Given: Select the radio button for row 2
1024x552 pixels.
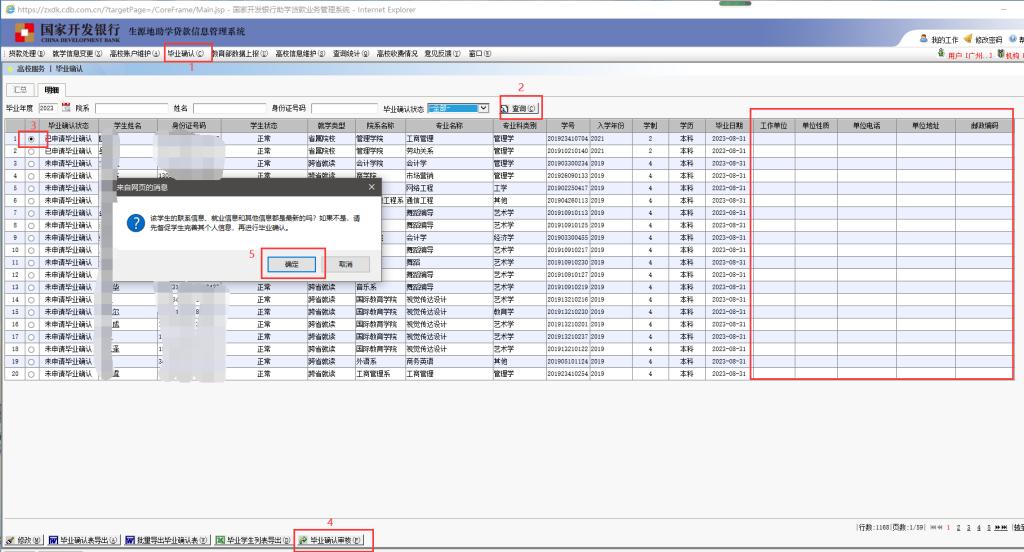Looking at the screenshot, I should coord(32,151).
